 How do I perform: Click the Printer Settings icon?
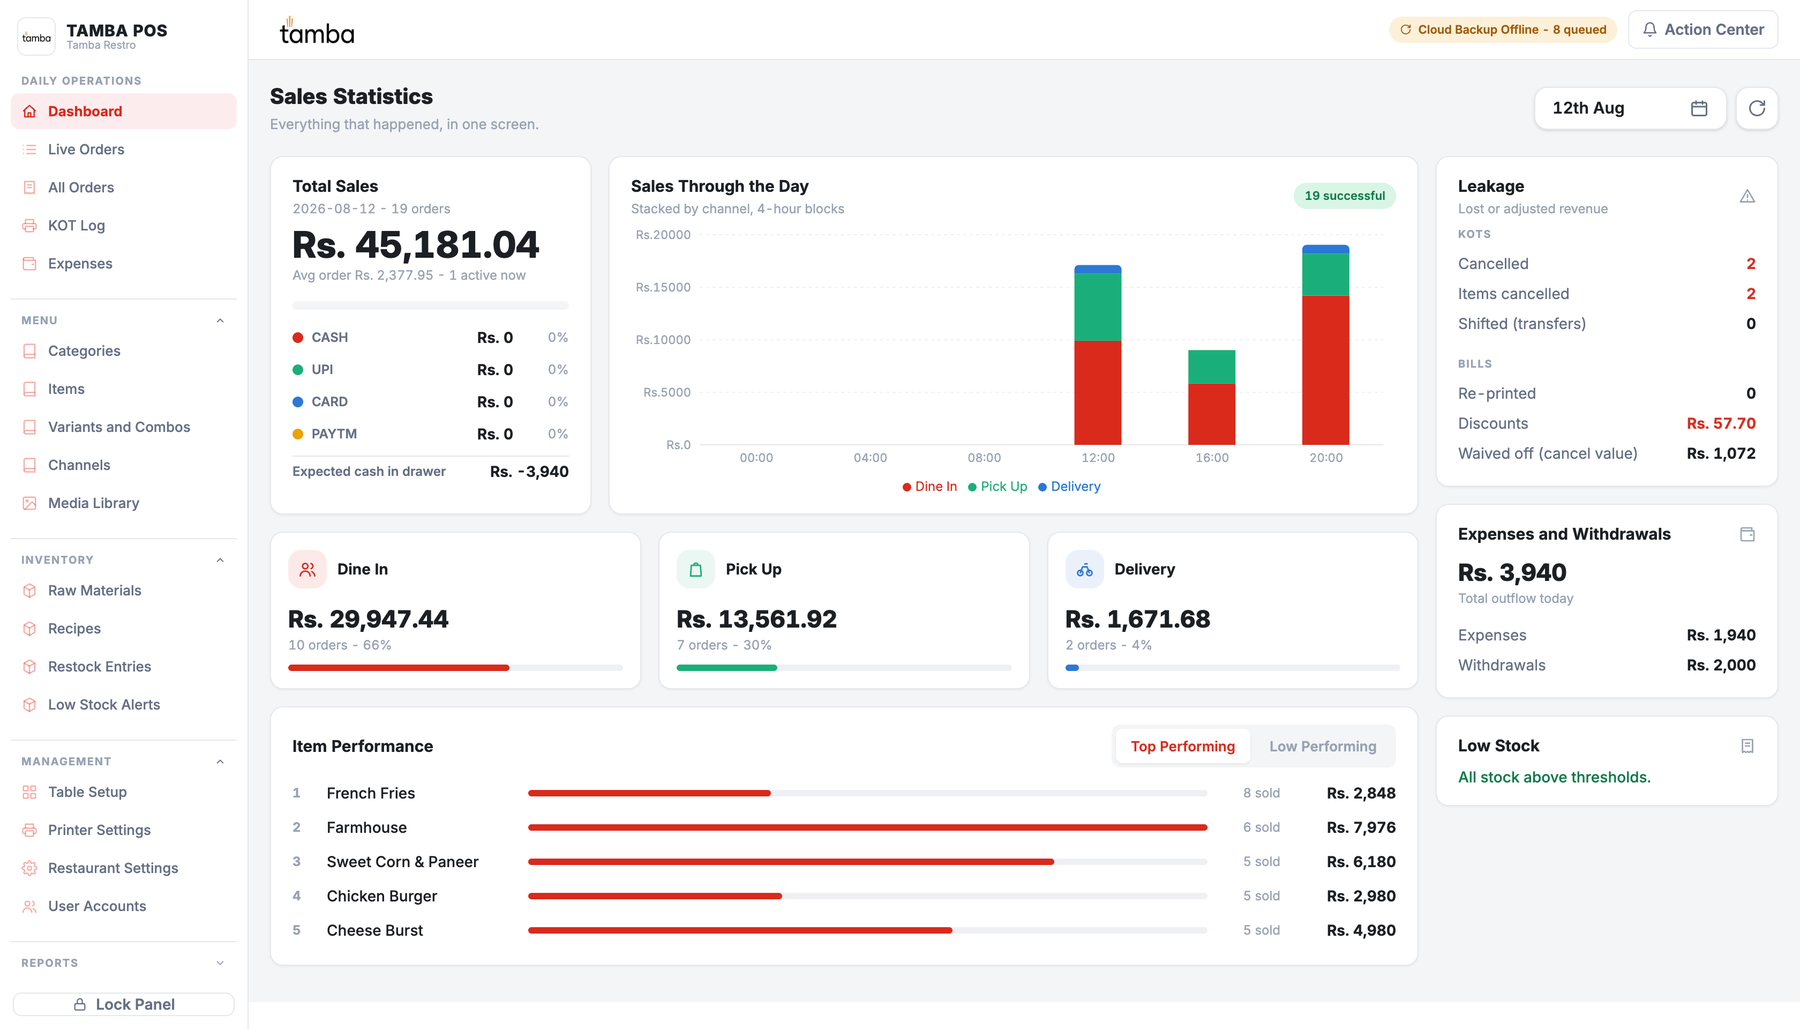(x=30, y=831)
